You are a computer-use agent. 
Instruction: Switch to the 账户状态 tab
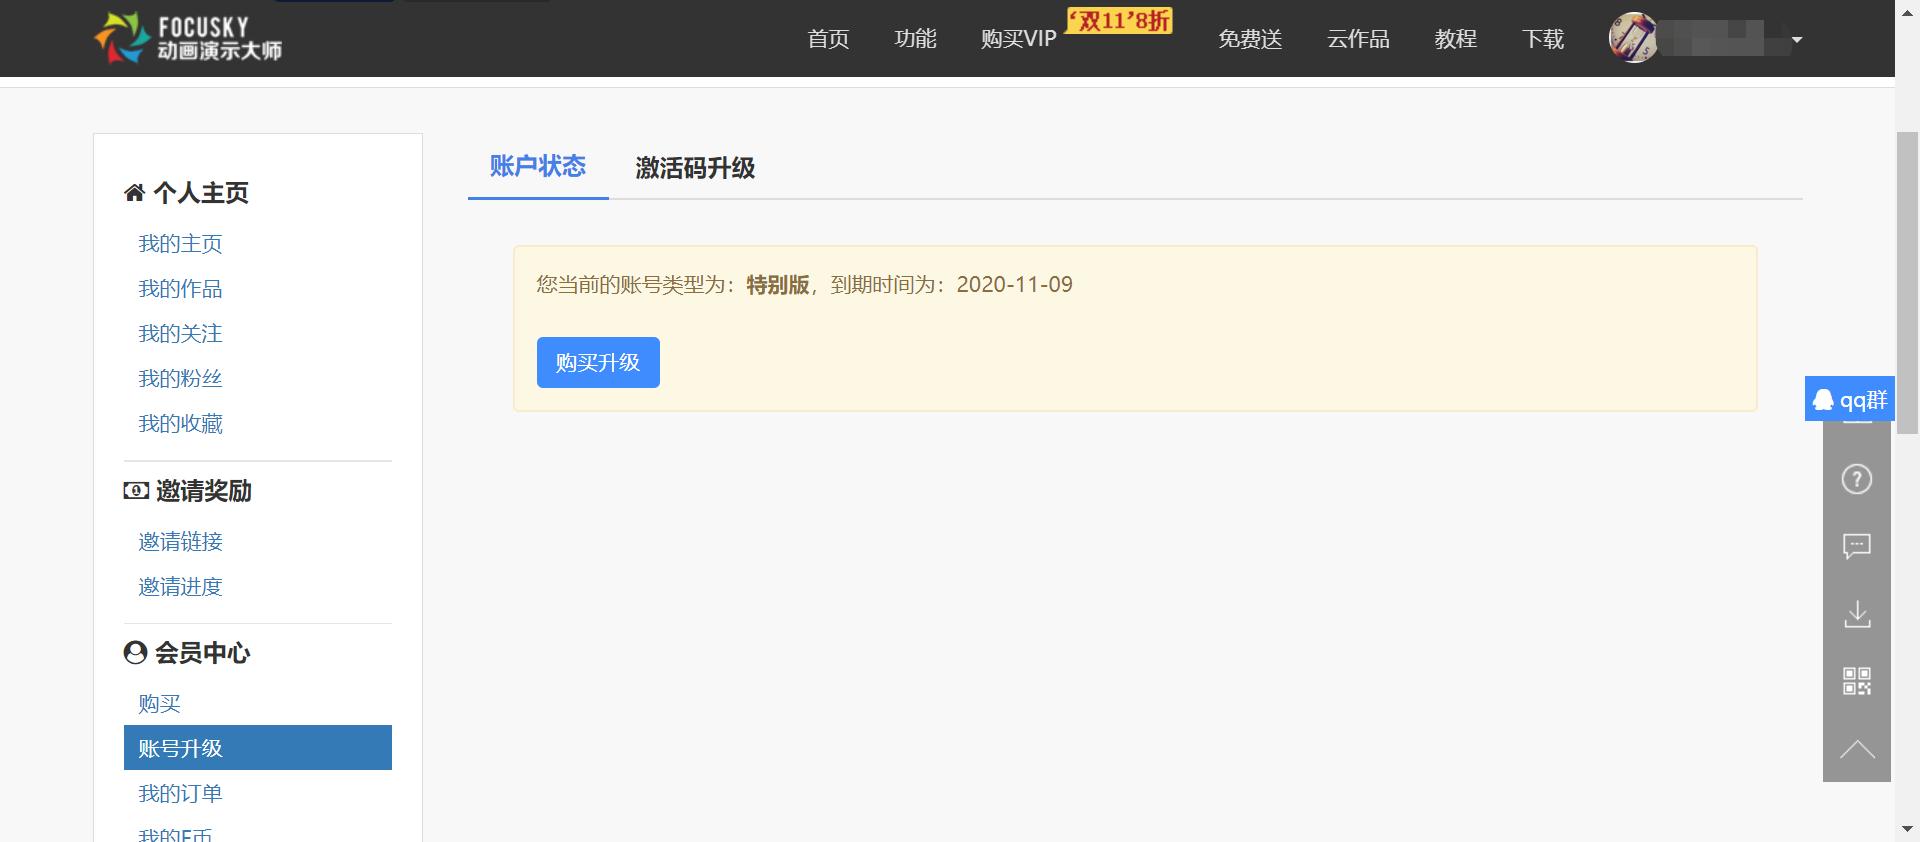pyautogui.click(x=538, y=166)
